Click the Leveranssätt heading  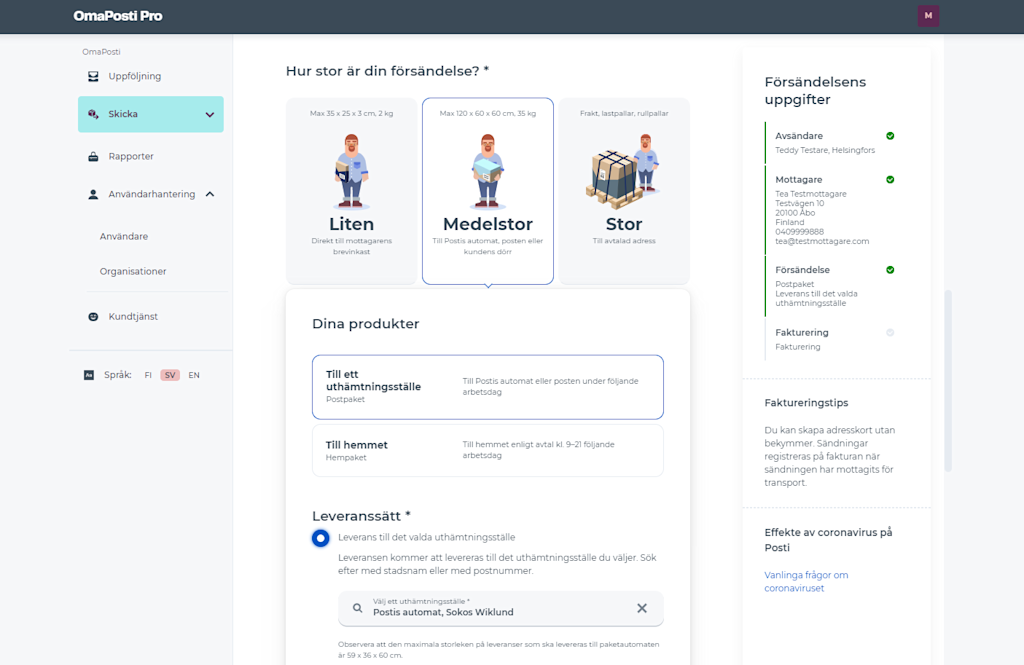(361, 516)
